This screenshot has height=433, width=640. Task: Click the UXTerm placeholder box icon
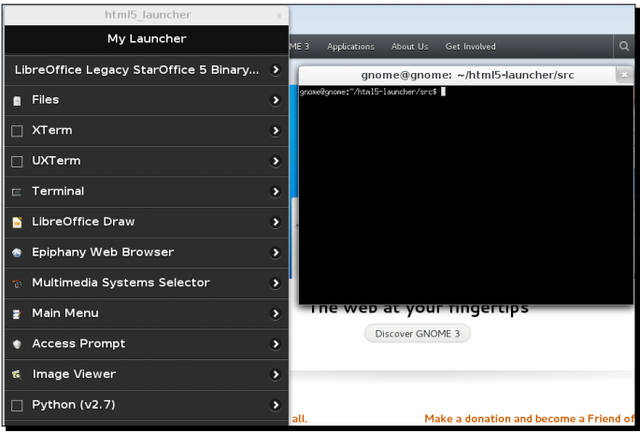17,161
